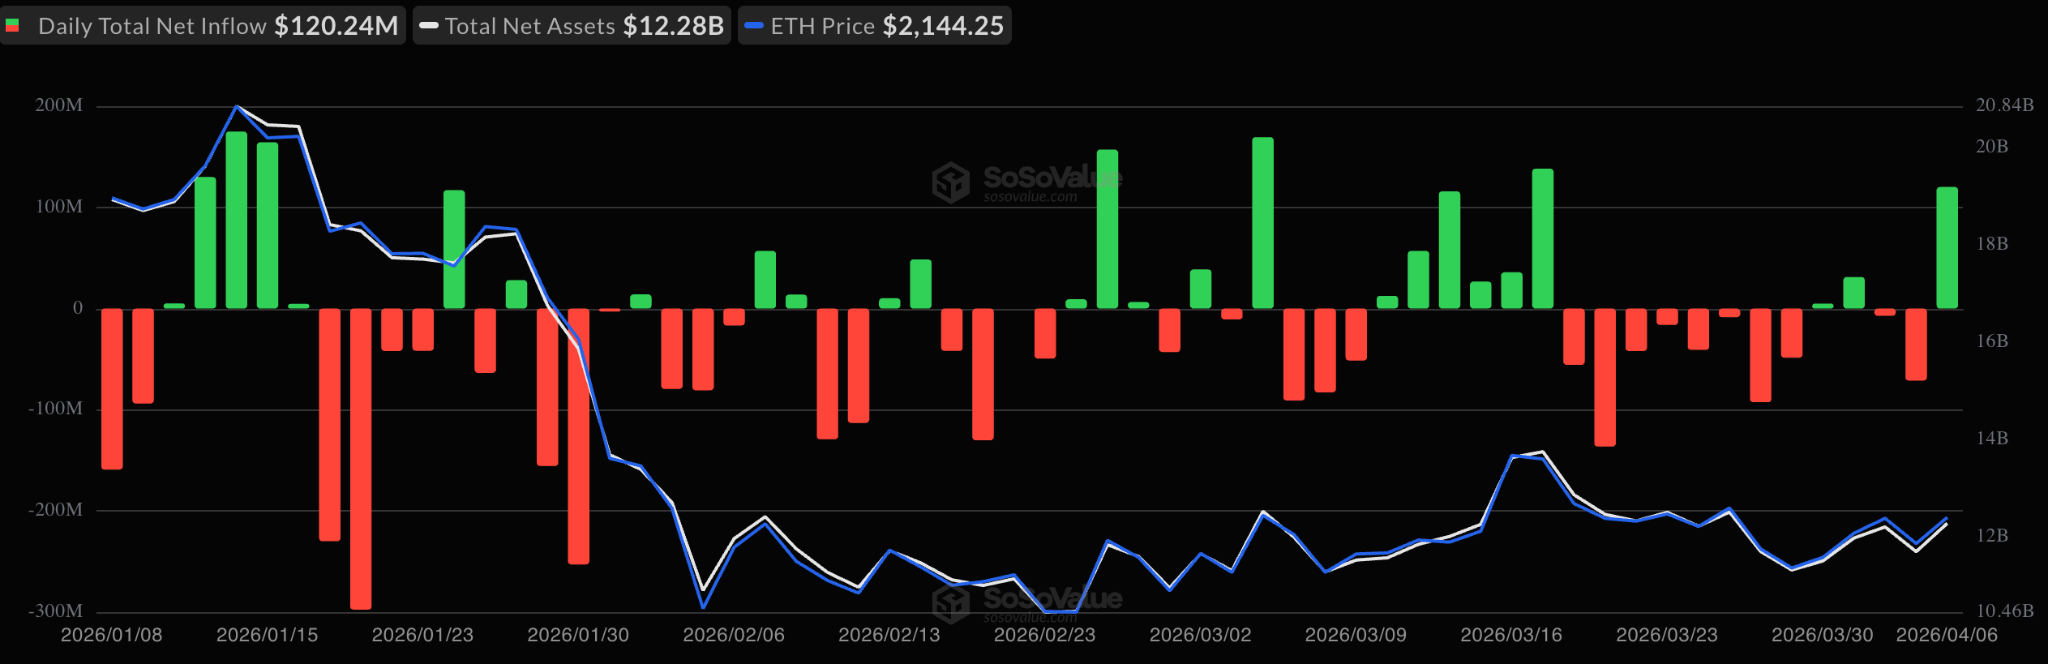This screenshot has height=664, width=2048.
Task: Click the 2026/01/30 date label on x-axis
Action: [x=578, y=635]
